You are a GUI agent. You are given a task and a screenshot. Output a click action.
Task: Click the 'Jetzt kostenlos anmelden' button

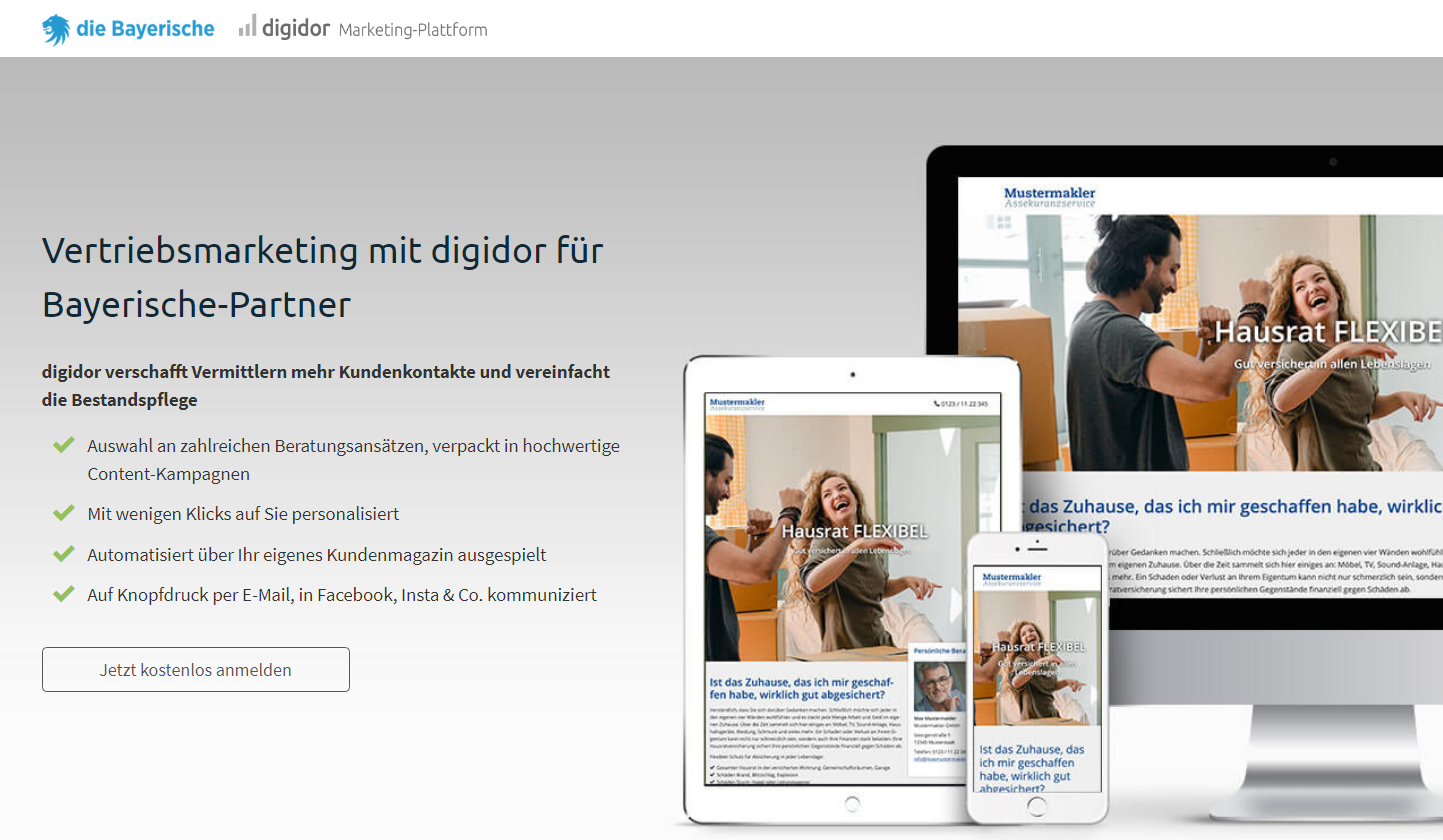click(x=196, y=669)
